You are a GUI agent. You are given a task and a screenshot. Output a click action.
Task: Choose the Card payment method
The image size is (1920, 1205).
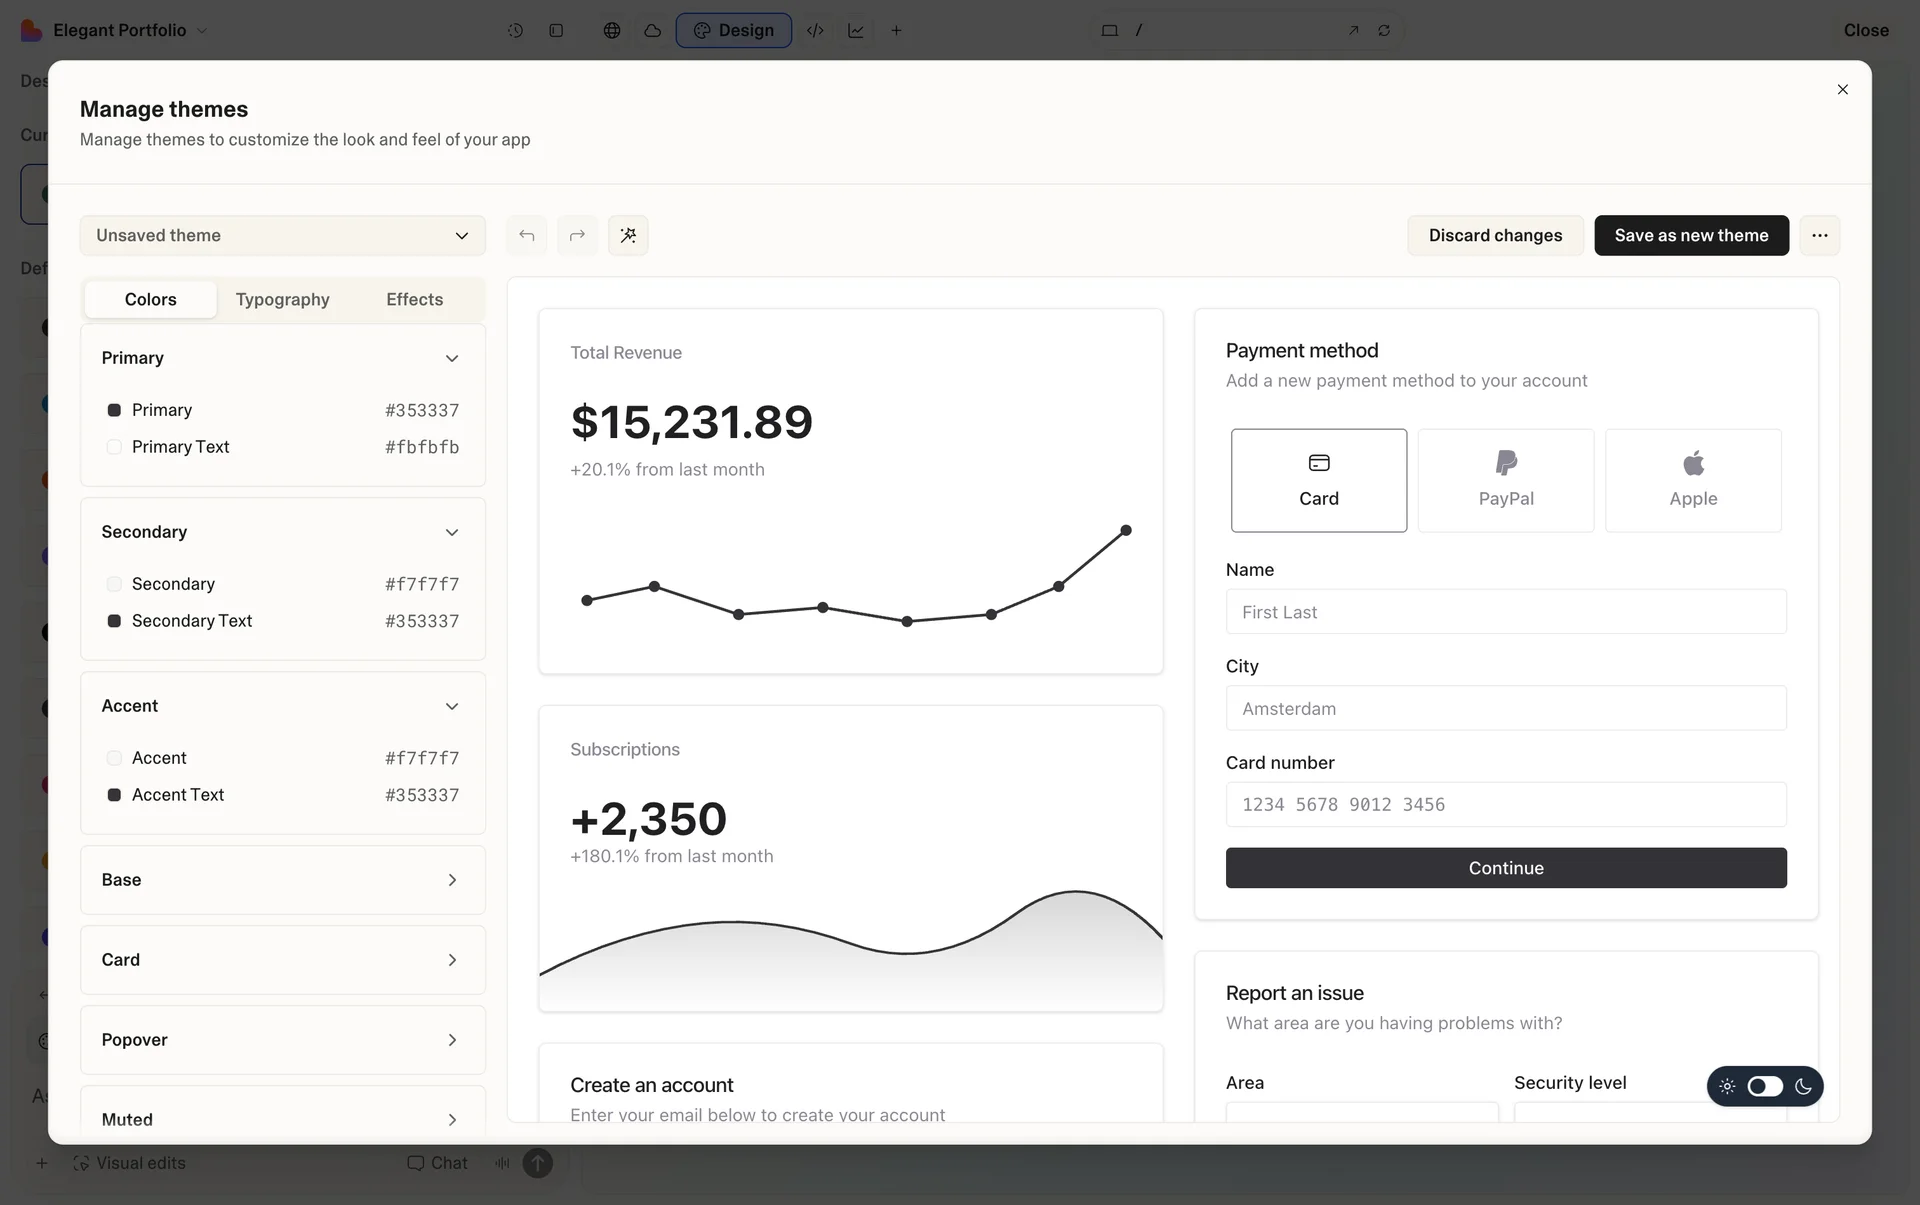1318,480
